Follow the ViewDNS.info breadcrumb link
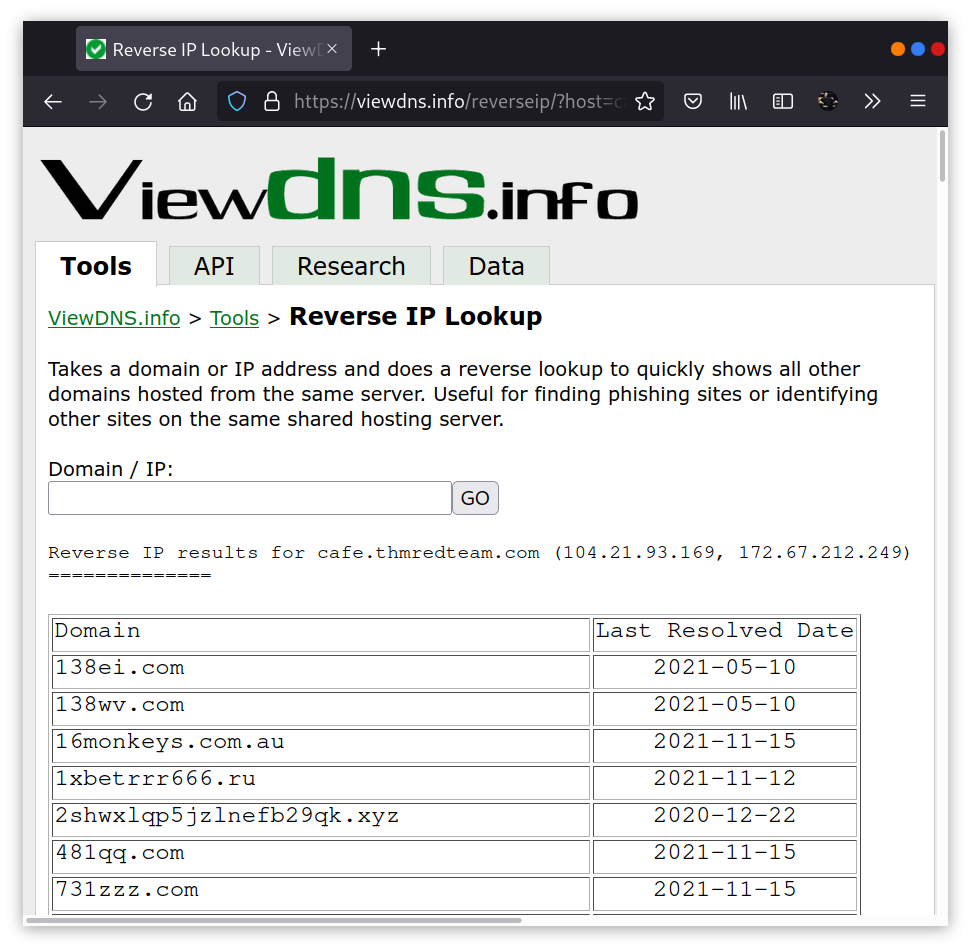The height and width of the screenshot is (951, 971). tap(115, 318)
